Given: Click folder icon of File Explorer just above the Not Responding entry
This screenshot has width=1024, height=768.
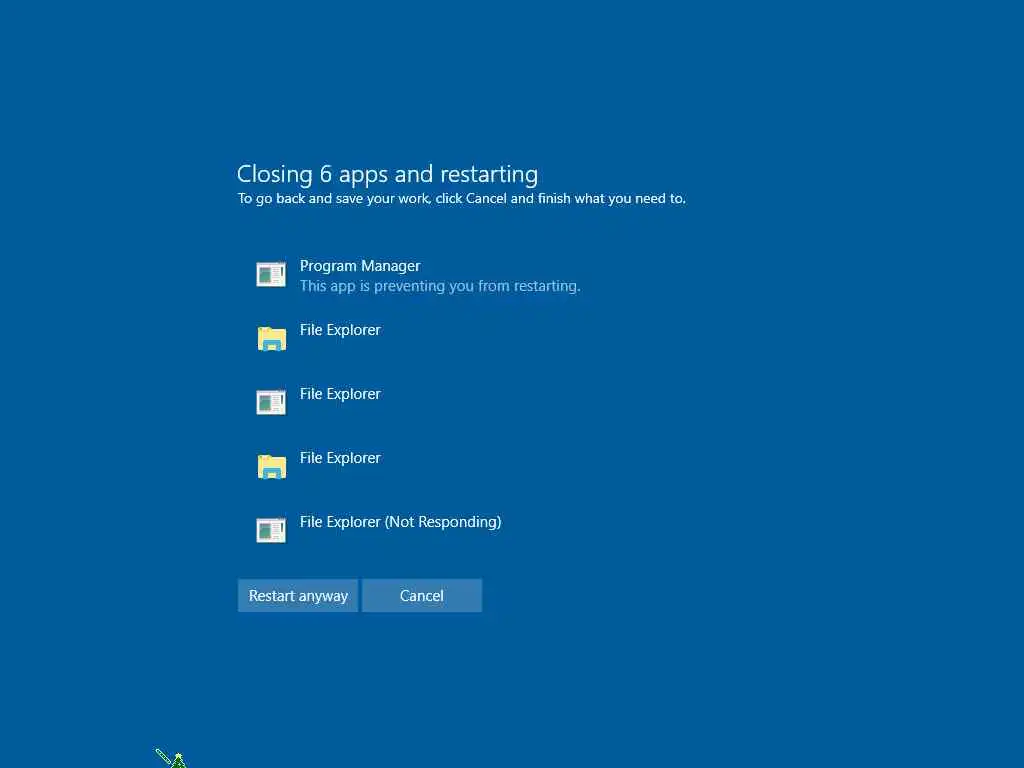Looking at the screenshot, I should point(272,466).
